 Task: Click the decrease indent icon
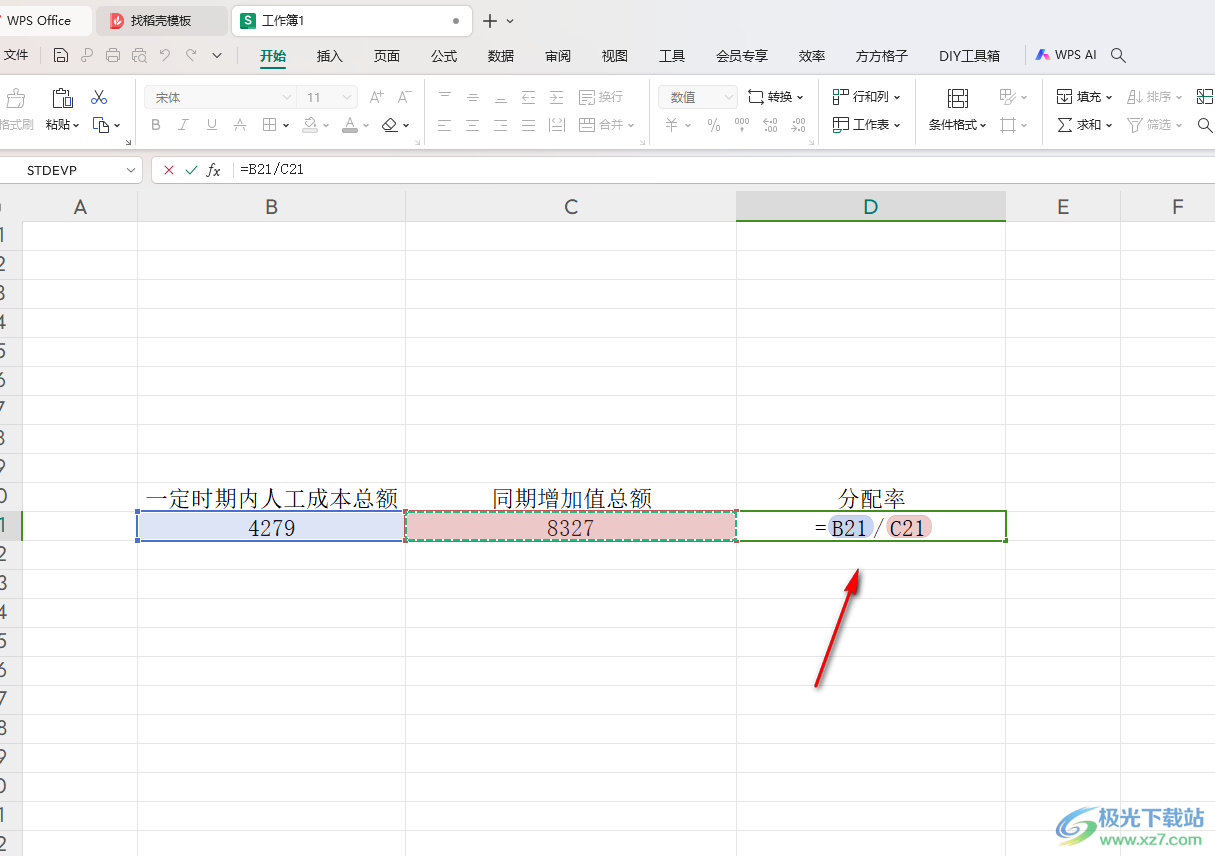(x=529, y=97)
